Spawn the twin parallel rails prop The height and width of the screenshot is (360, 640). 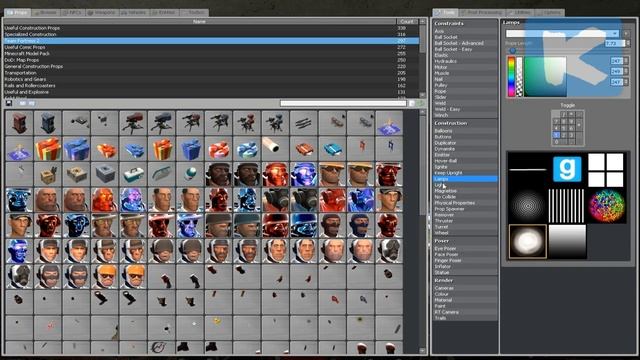click(304, 122)
